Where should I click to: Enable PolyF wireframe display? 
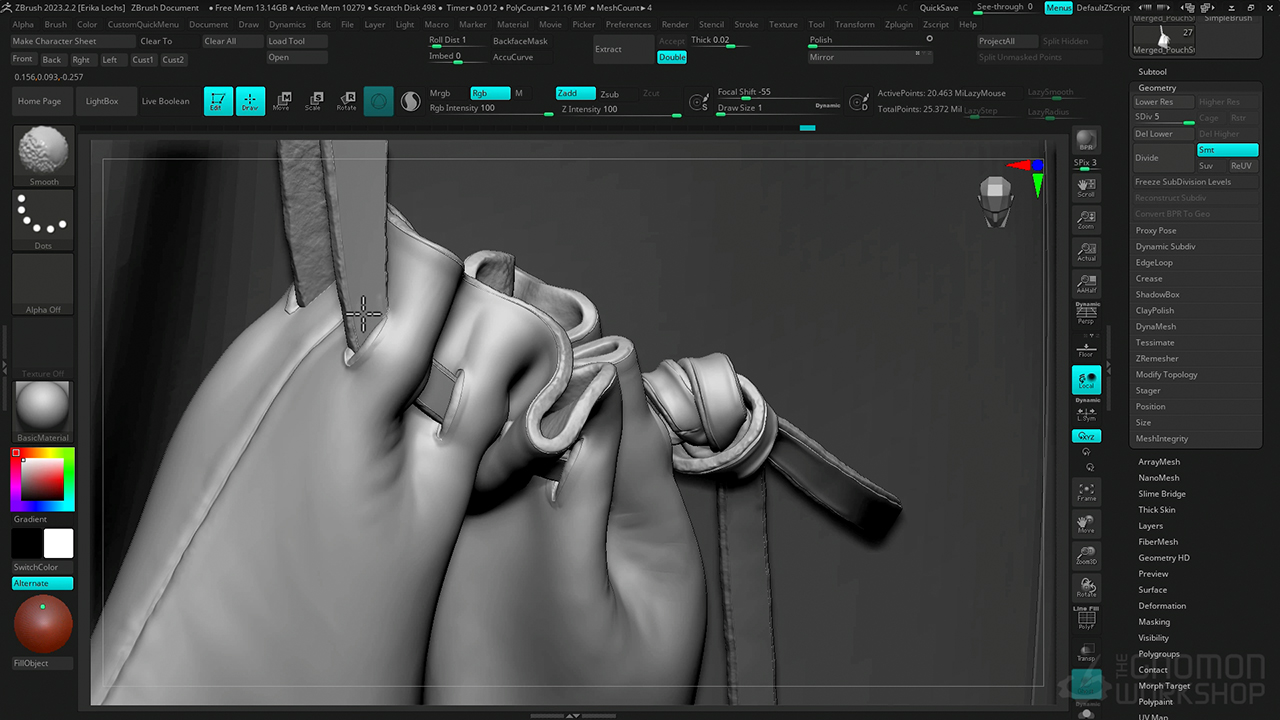tap(1086, 620)
